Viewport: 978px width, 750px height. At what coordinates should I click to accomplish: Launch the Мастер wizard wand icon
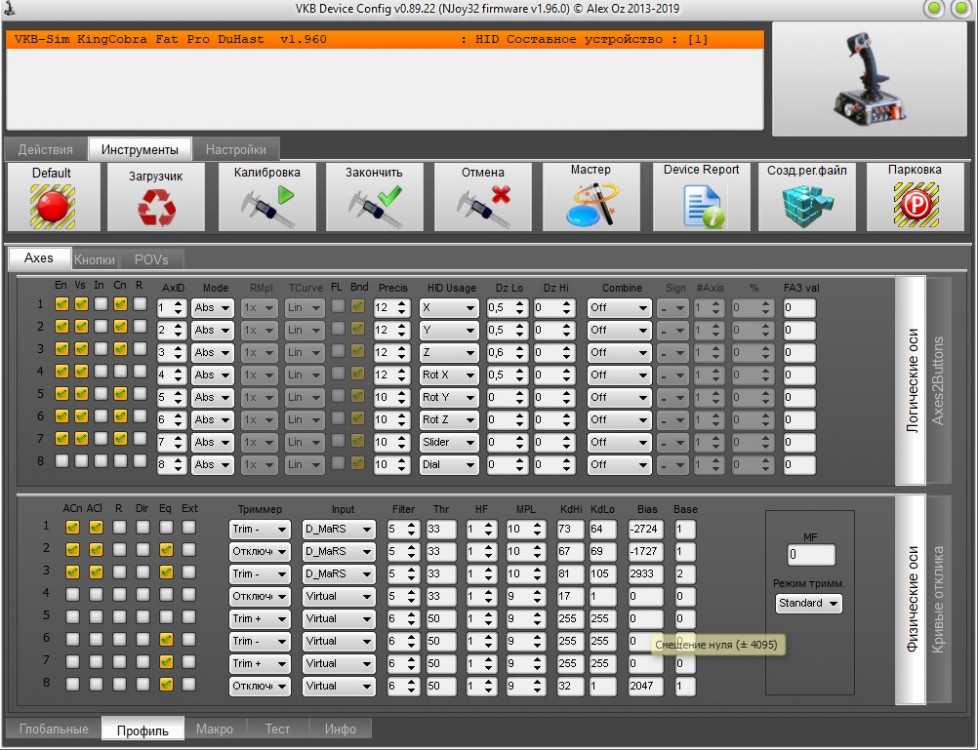(x=592, y=203)
